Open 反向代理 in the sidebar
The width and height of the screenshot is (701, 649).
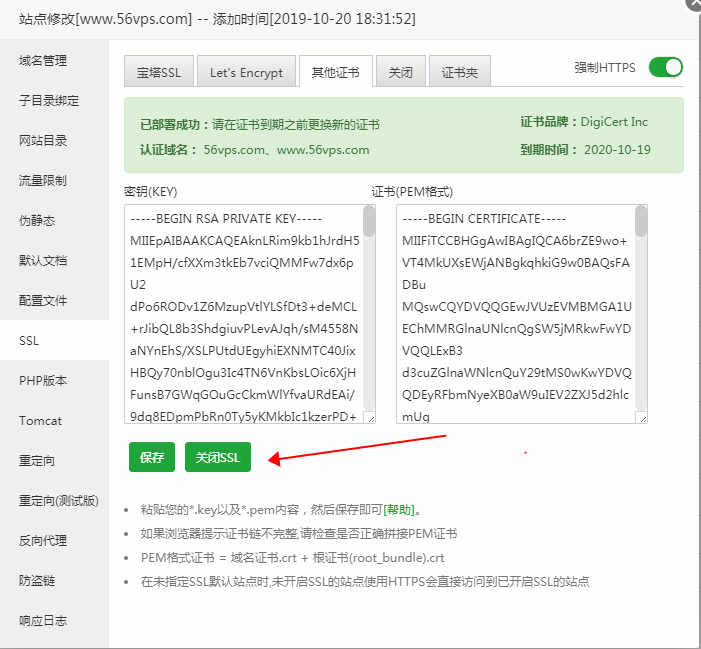[x=43, y=540]
